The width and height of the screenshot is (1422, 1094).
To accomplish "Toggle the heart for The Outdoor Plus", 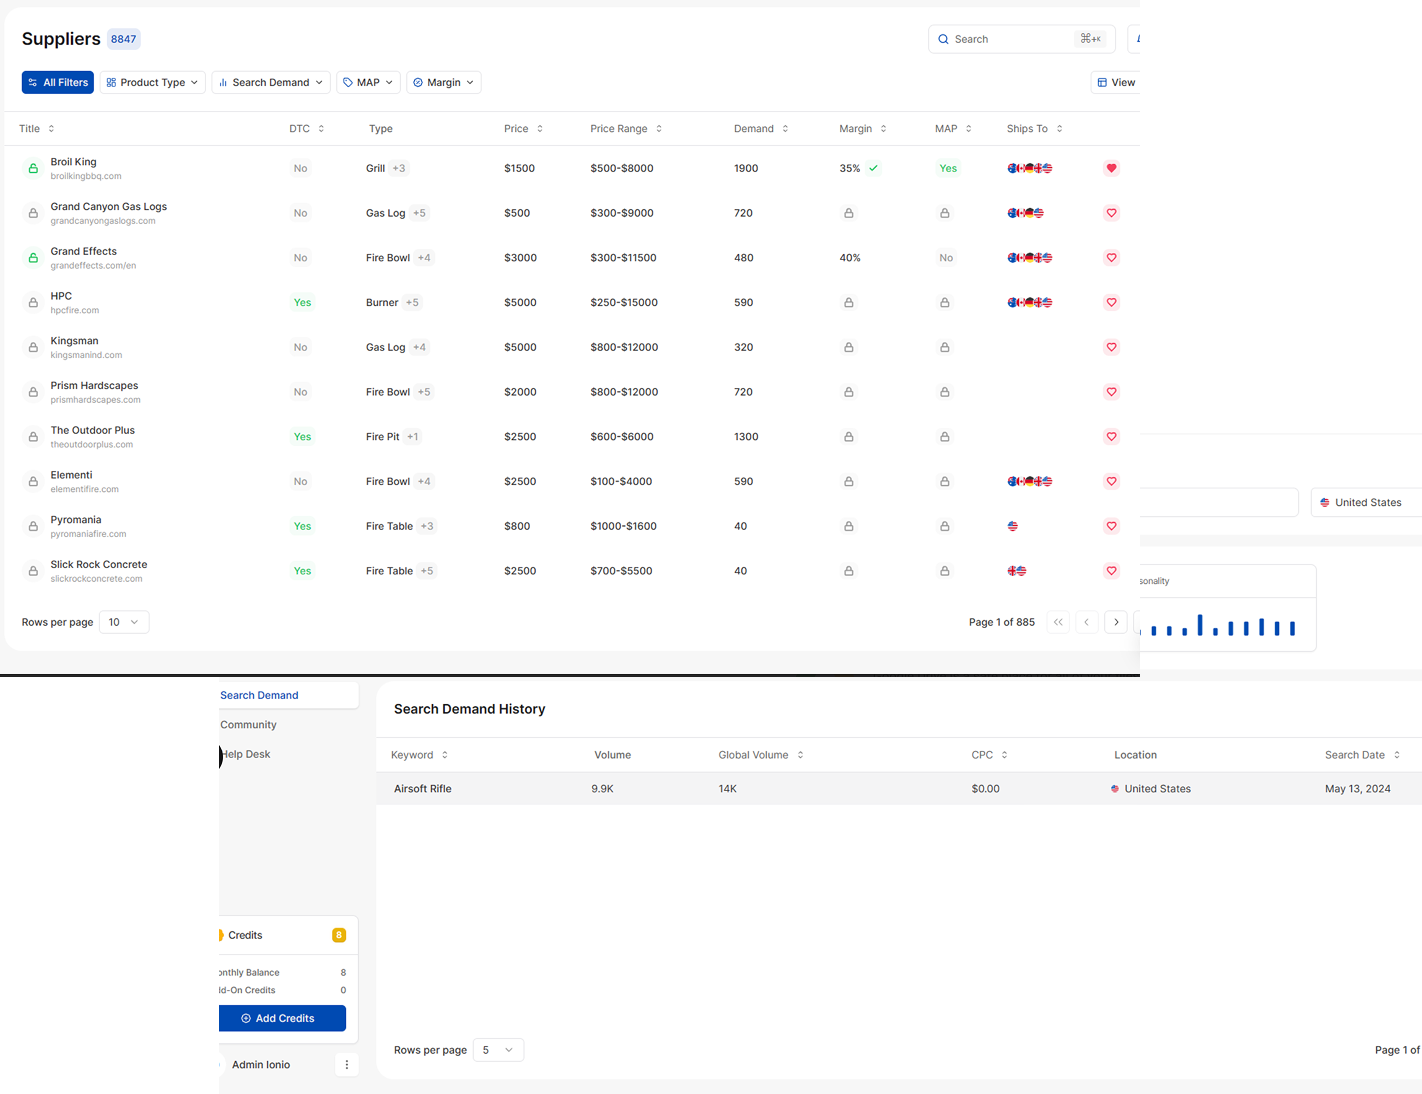I will 1111,437.
